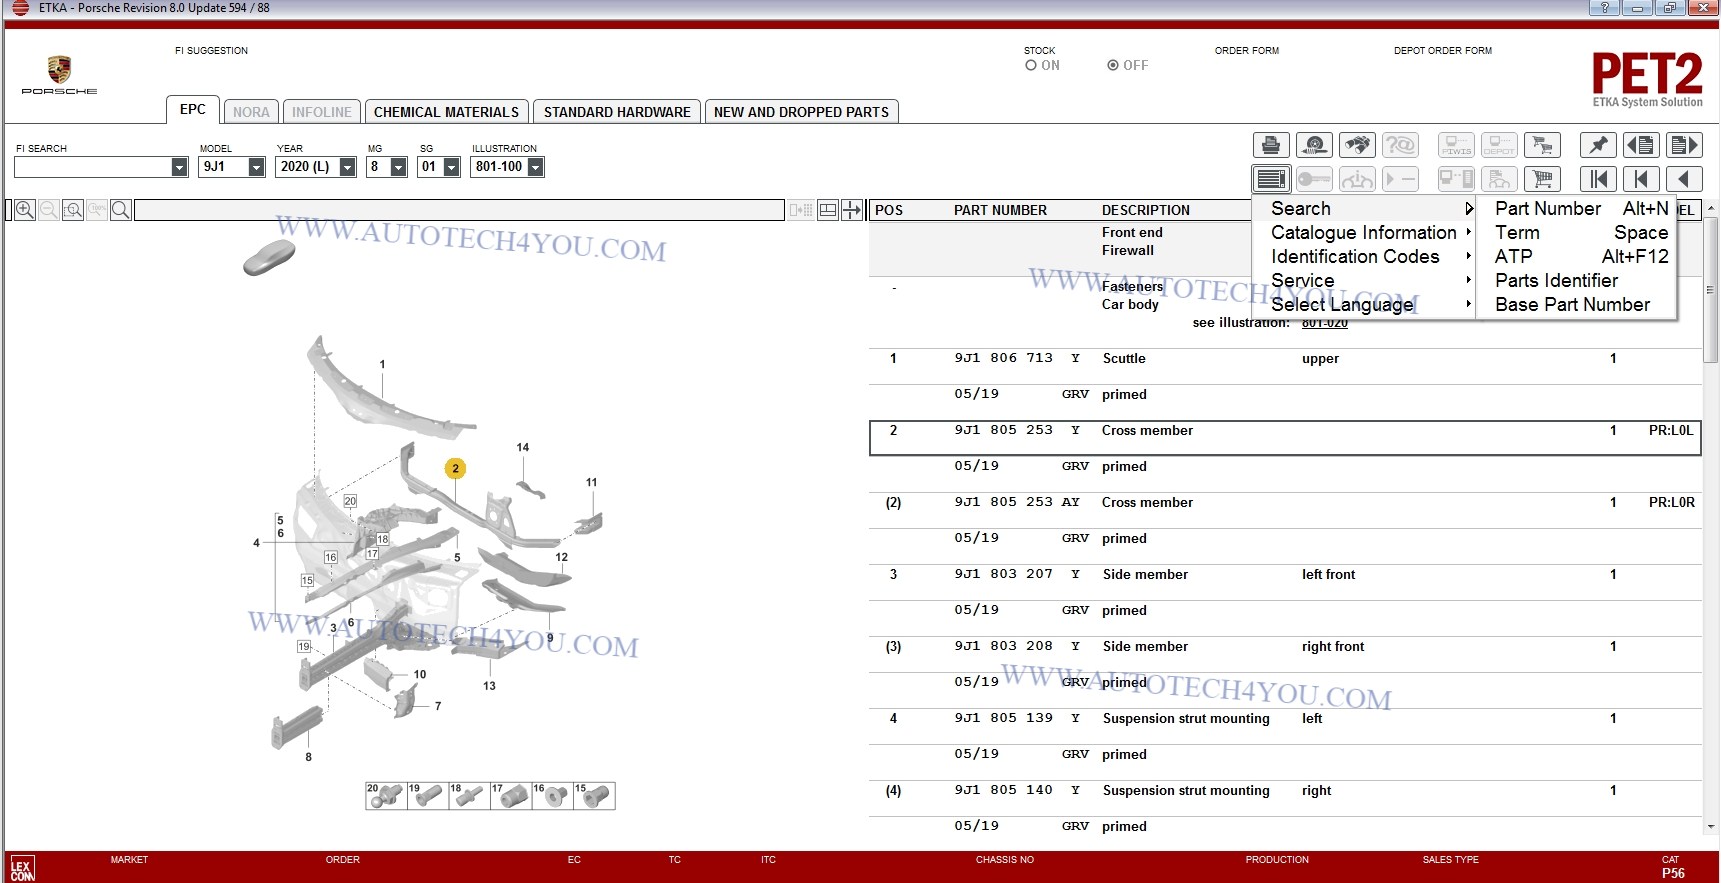Open the YEAR dropdown showing 2020 (L)
Image resolution: width=1721 pixels, height=883 pixels.
[x=347, y=167]
